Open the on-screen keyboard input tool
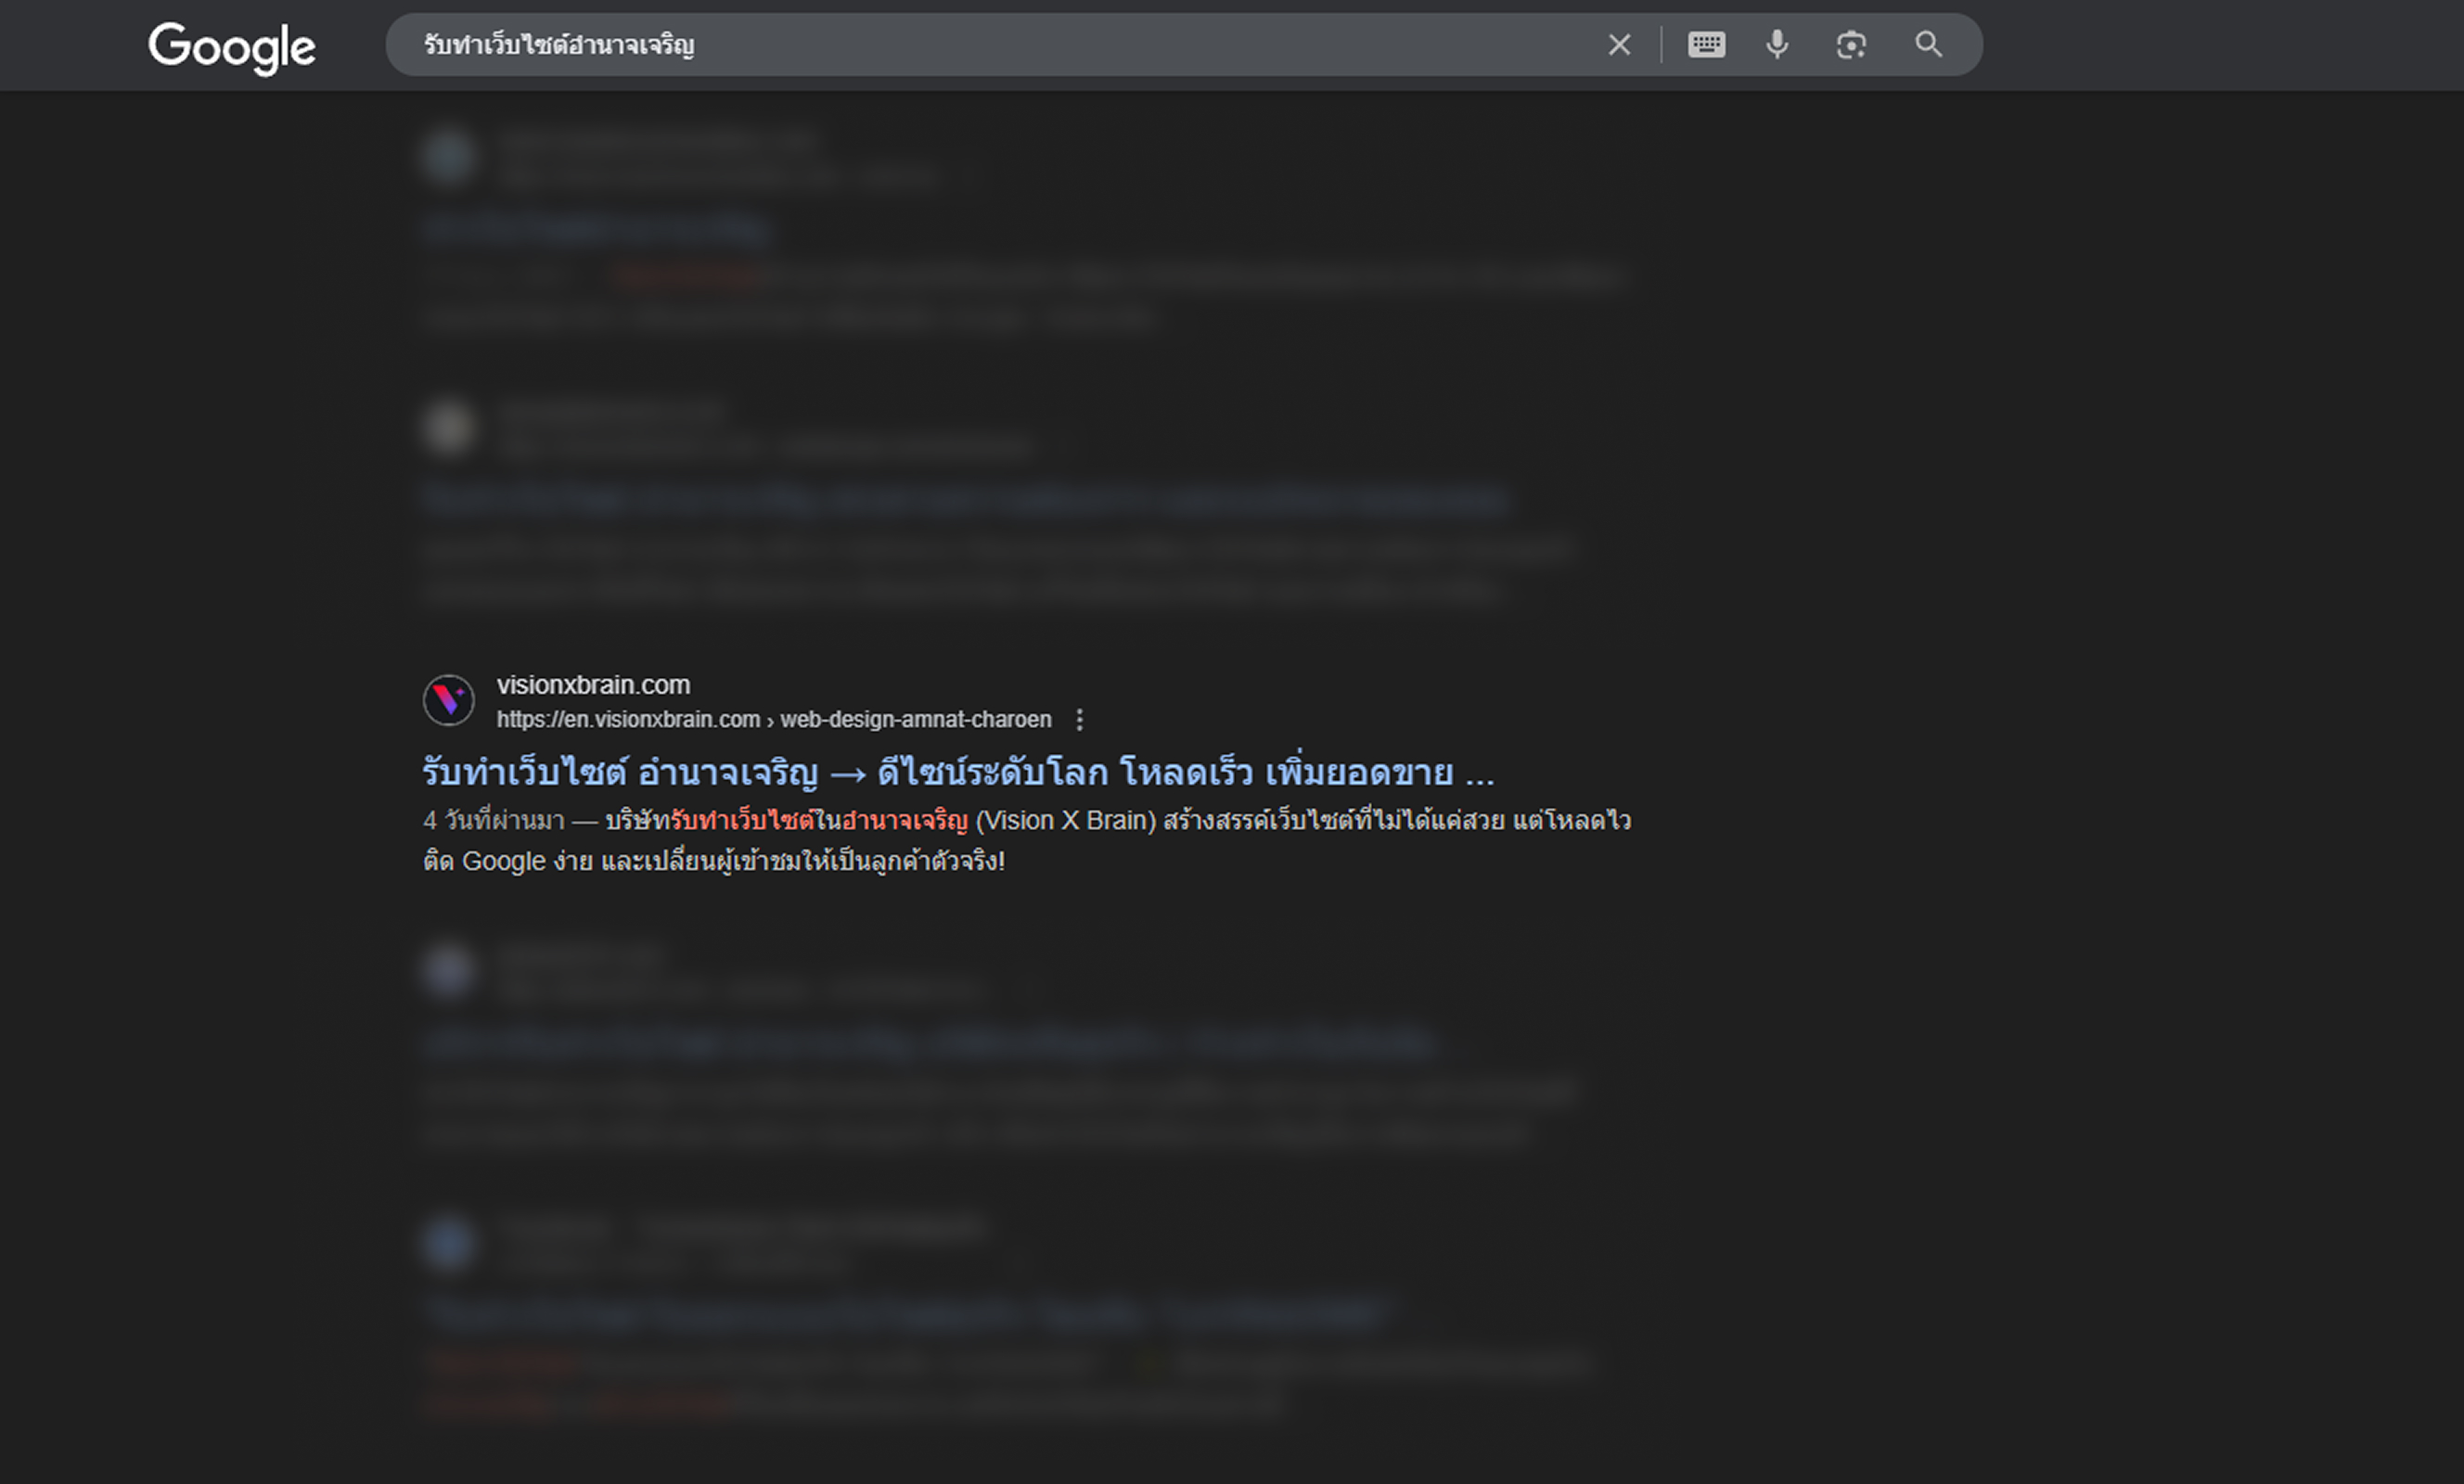This screenshot has width=2464, height=1484. 1706,45
